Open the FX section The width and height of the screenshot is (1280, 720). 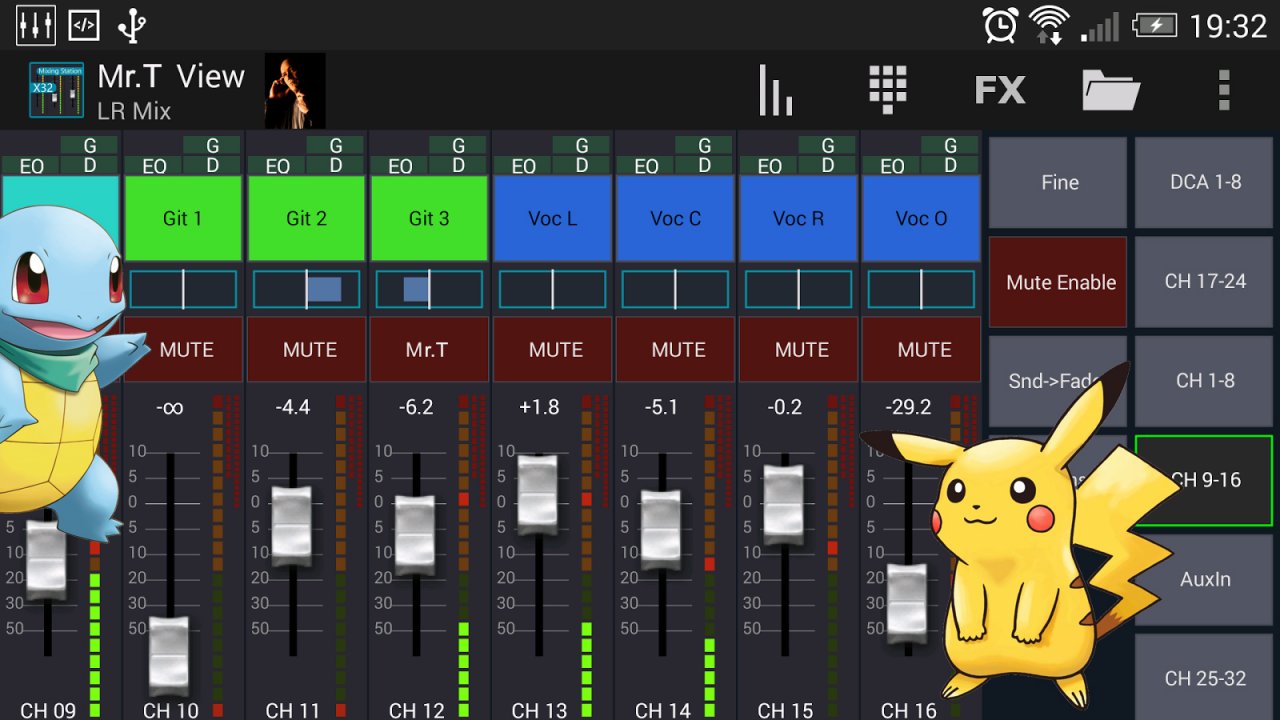point(1000,91)
